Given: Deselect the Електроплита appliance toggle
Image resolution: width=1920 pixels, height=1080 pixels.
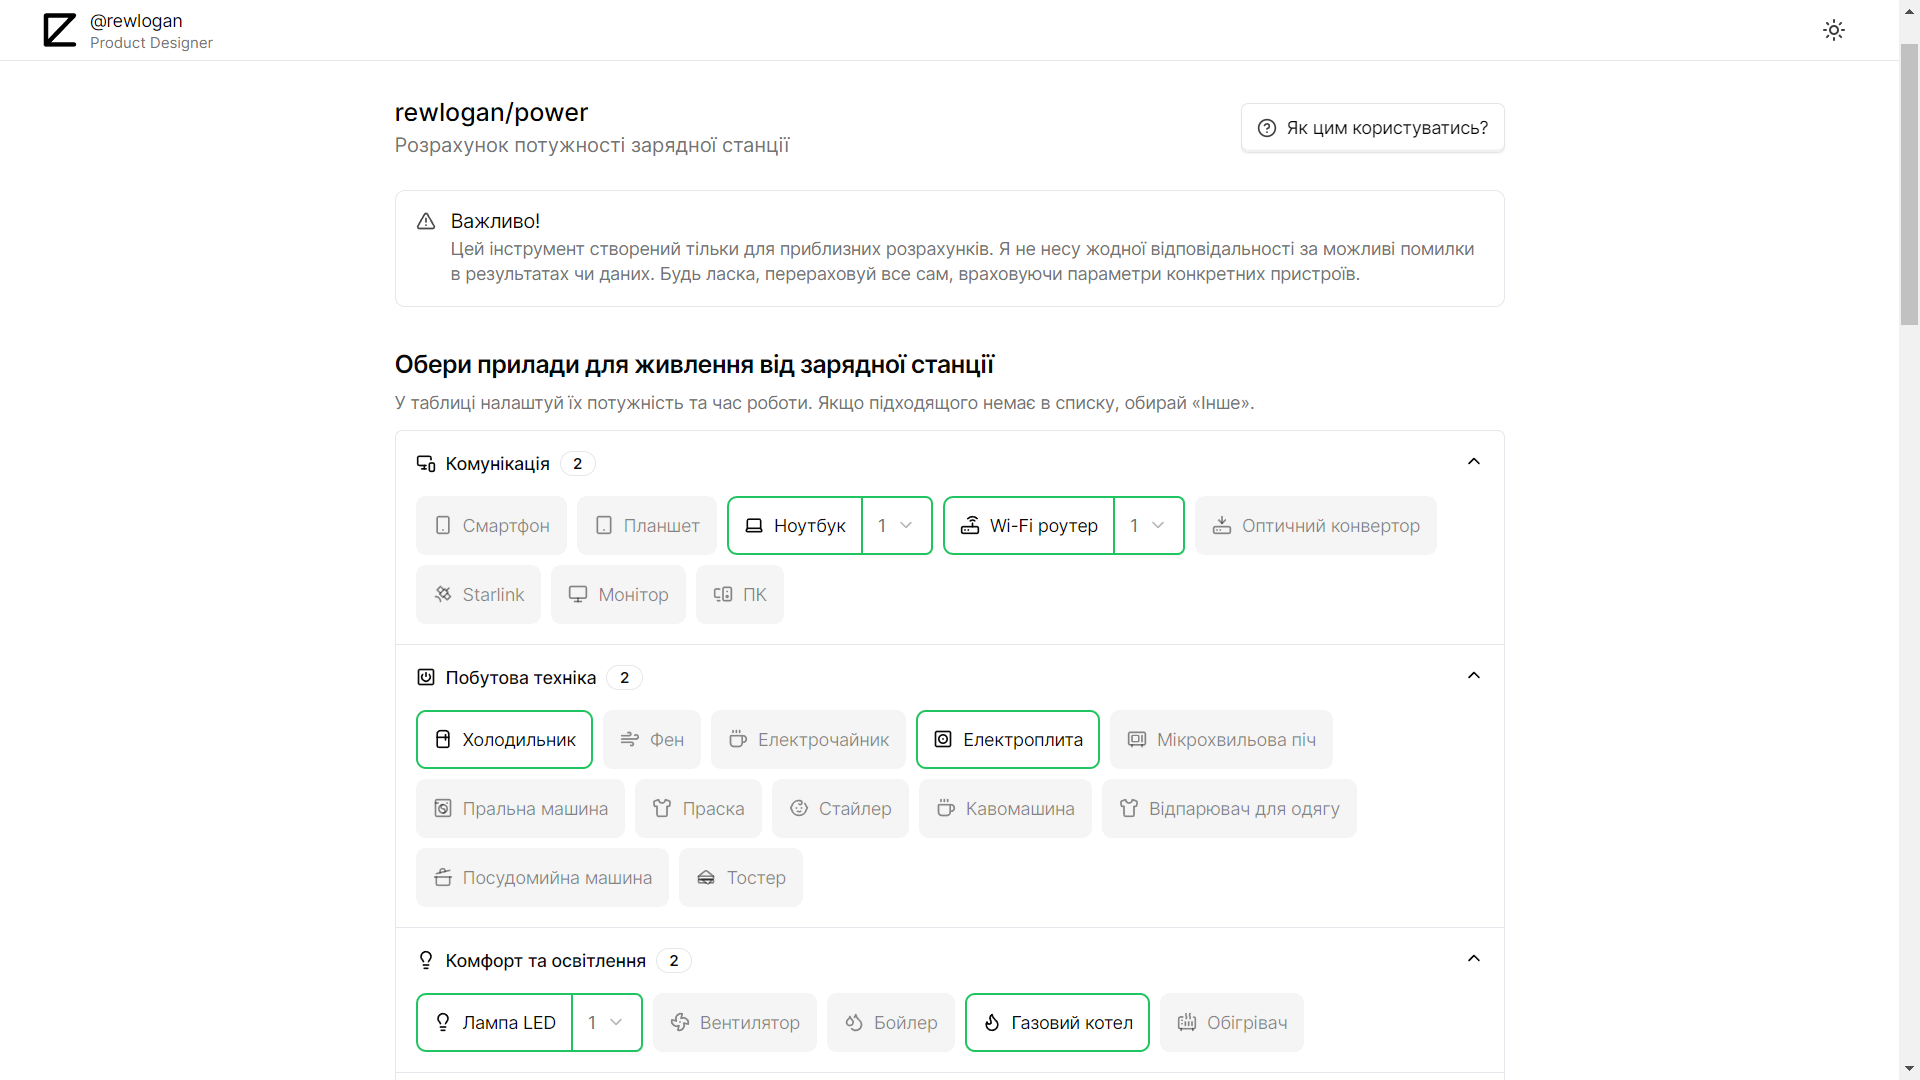Looking at the screenshot, I should [1007, 740].
